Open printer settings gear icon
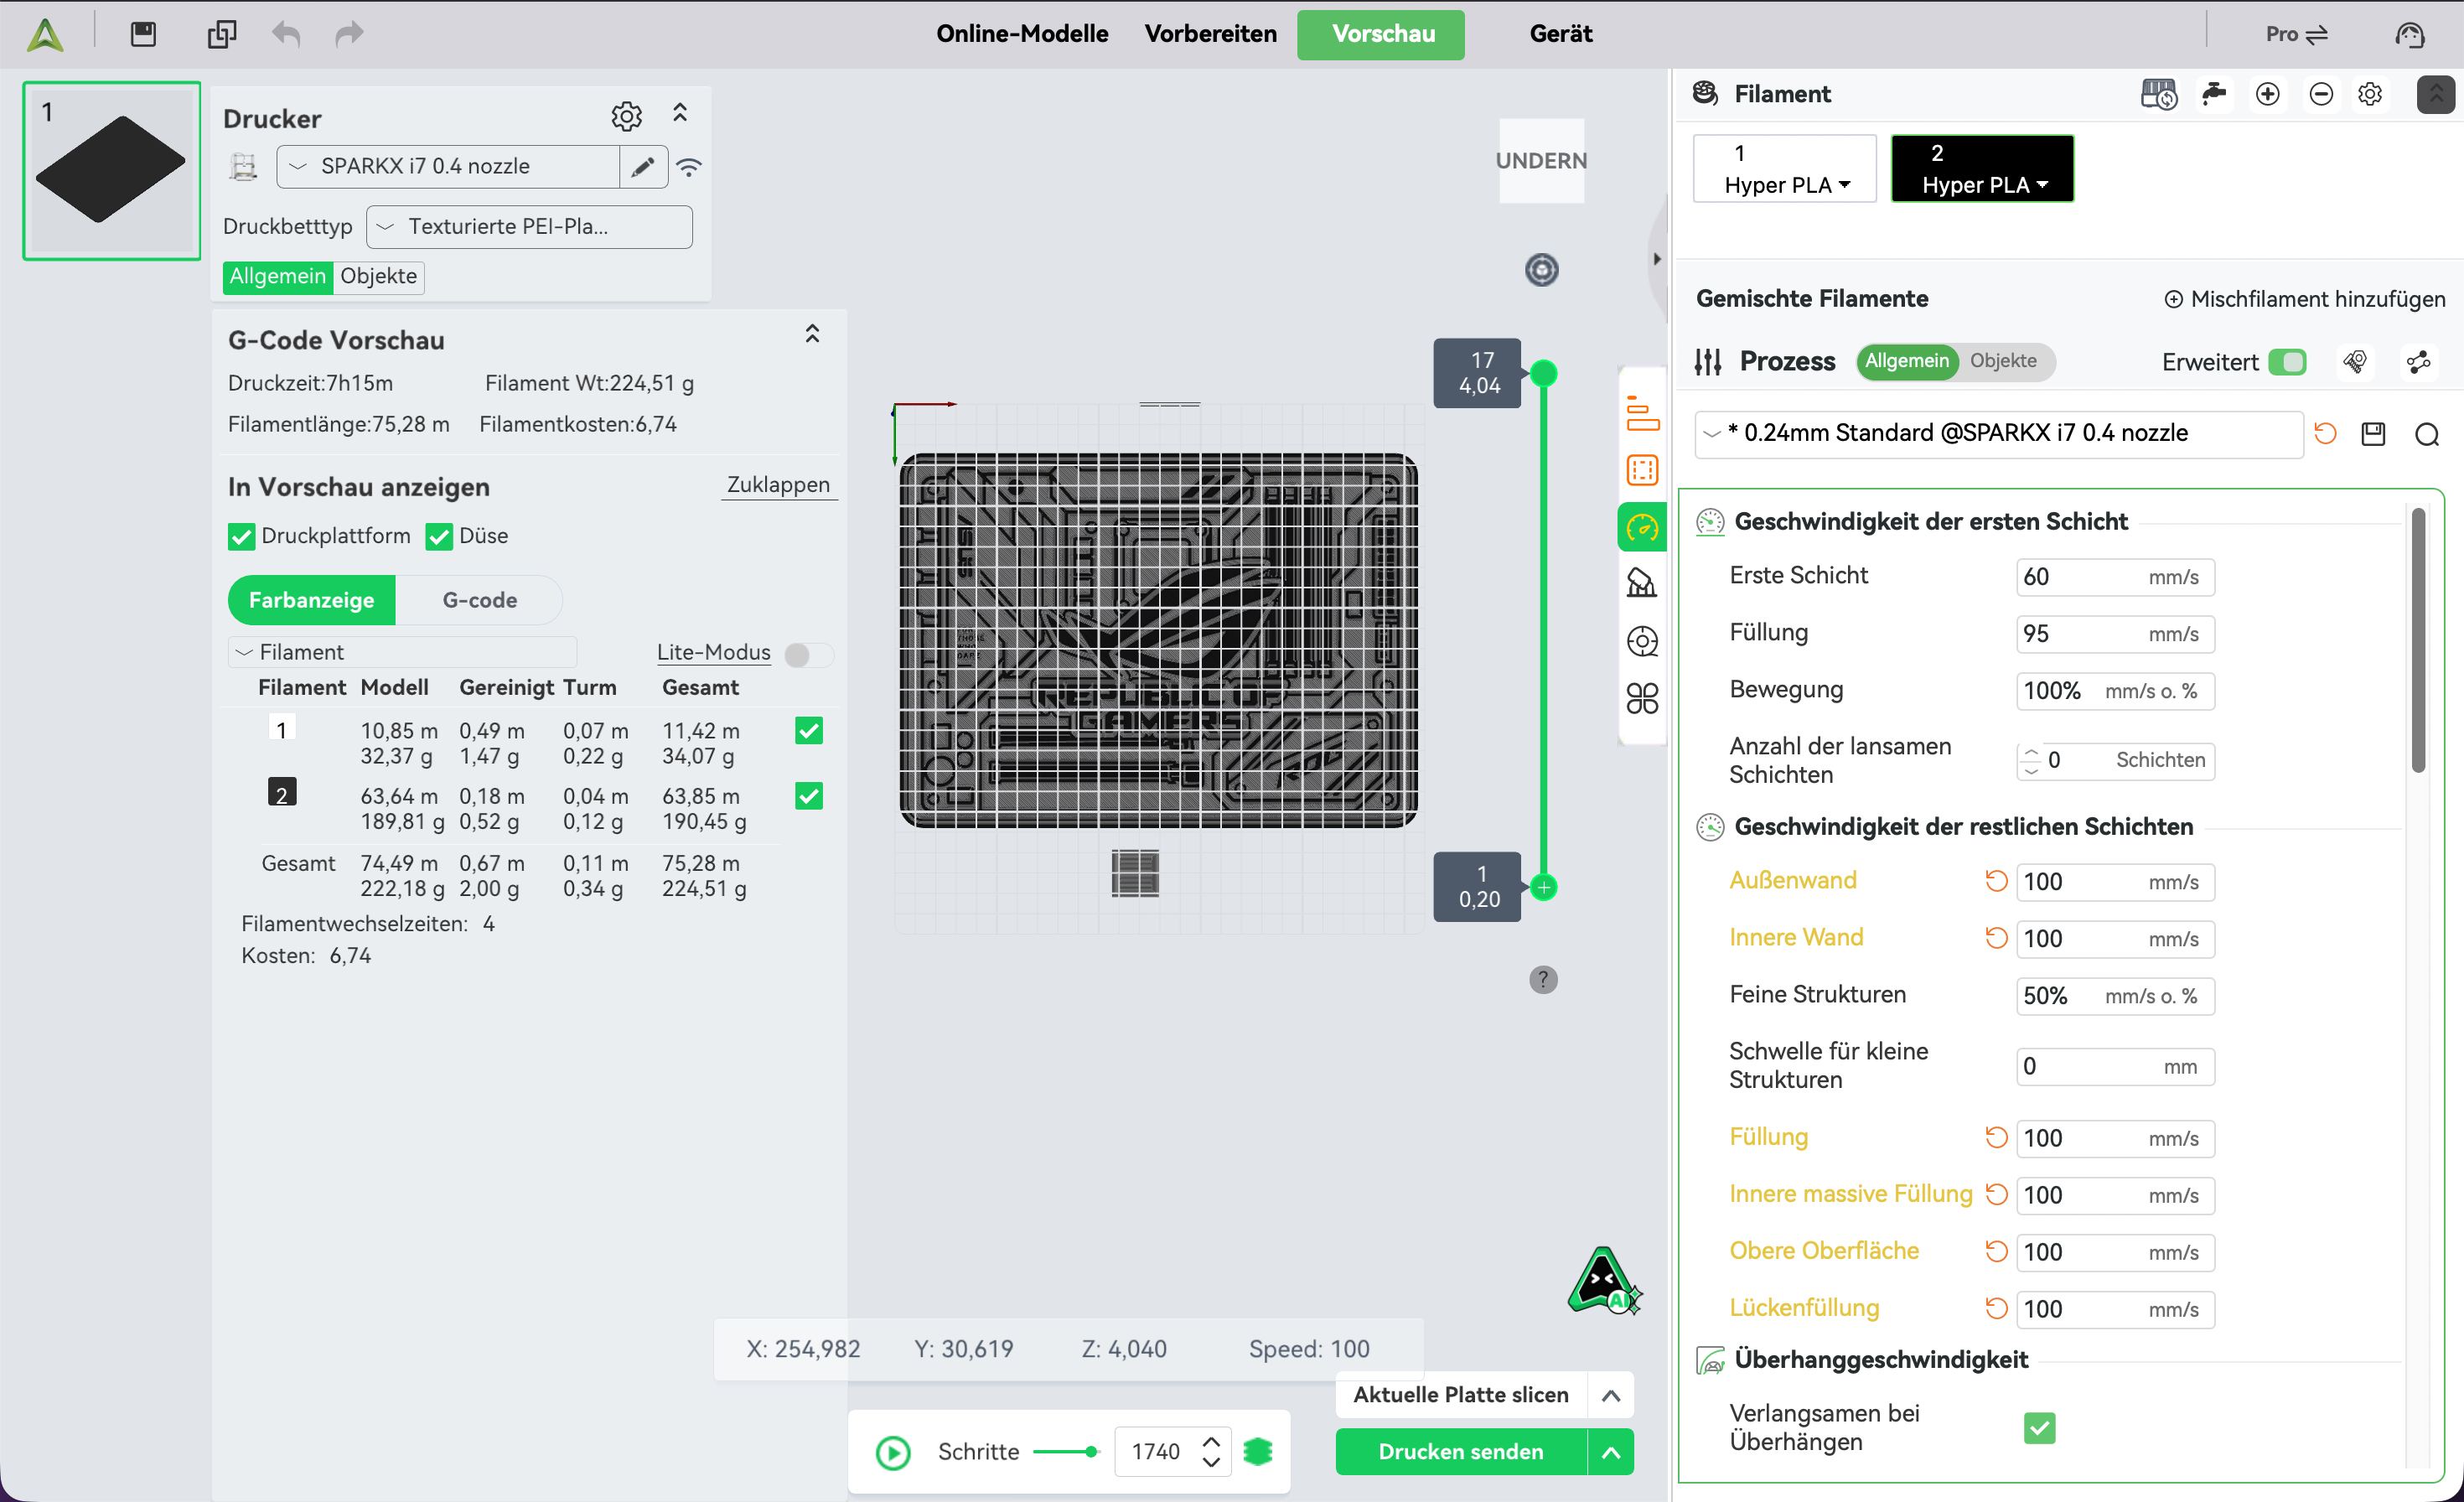This screenshot has height=1502, width=2464. point(626,117)
